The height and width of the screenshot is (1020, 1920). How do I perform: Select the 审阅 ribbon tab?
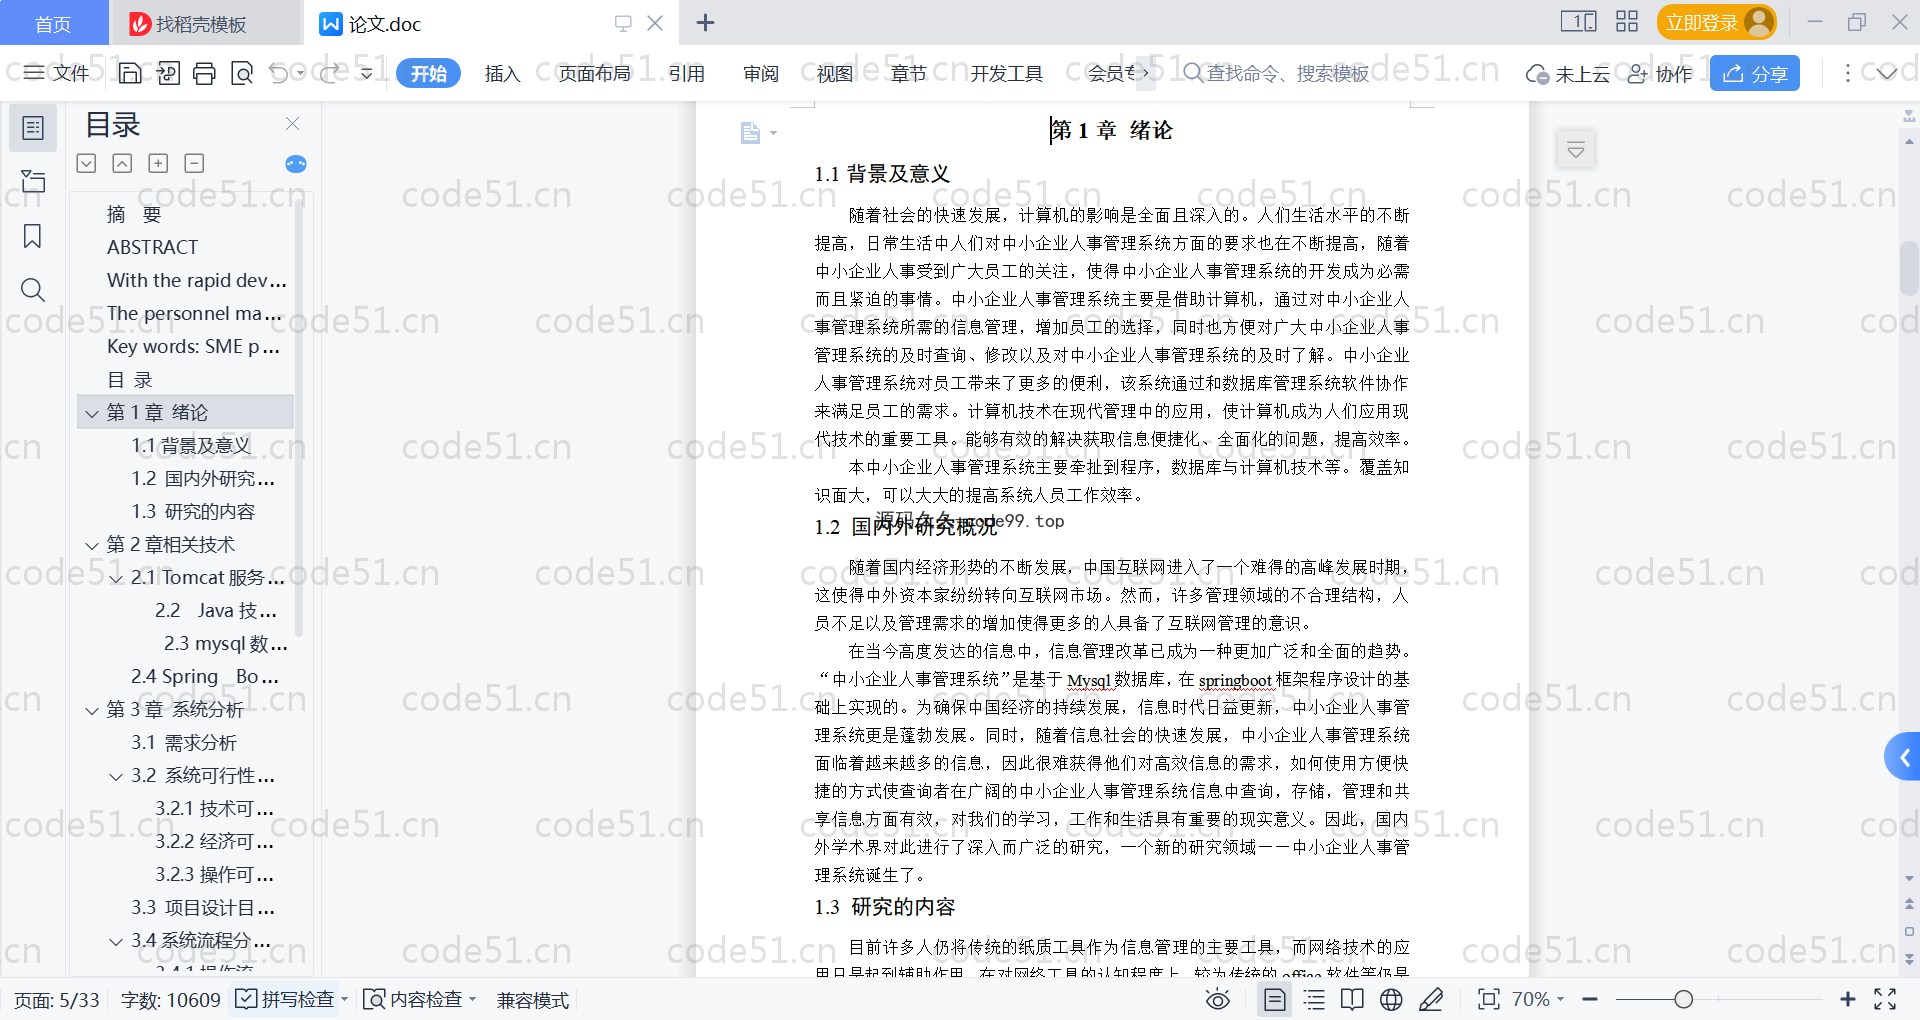[x=761, y=73]
